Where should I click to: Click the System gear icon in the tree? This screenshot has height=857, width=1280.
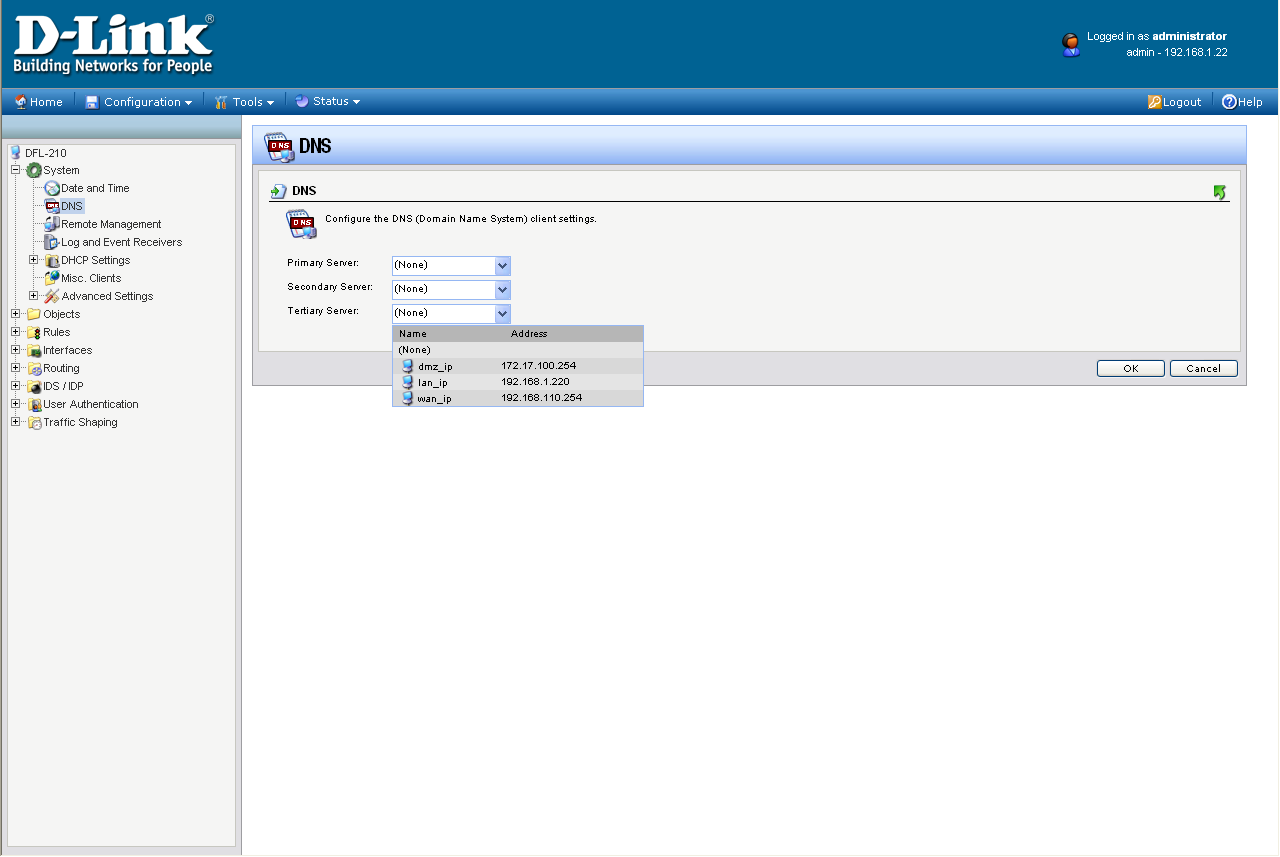tap(34, 170)
